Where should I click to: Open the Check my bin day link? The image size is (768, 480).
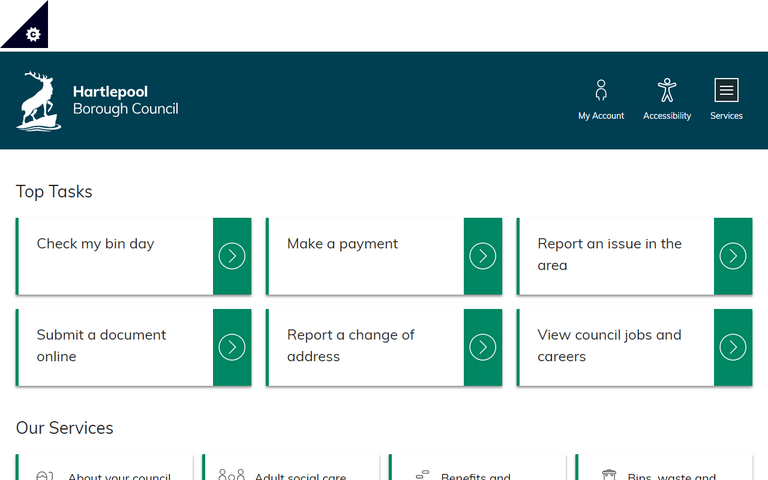pos(96,244)
